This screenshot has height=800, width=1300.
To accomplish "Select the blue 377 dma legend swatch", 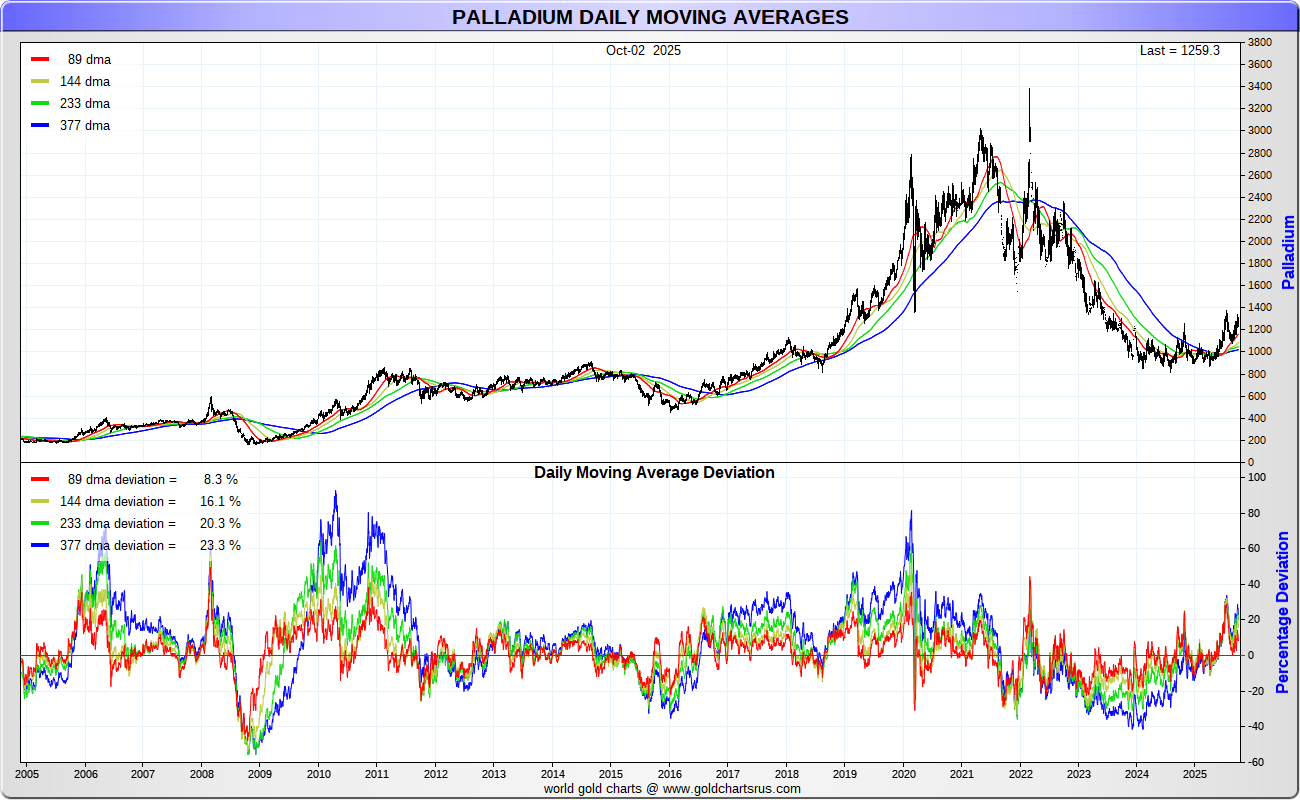I will click(x=40, y=125).
